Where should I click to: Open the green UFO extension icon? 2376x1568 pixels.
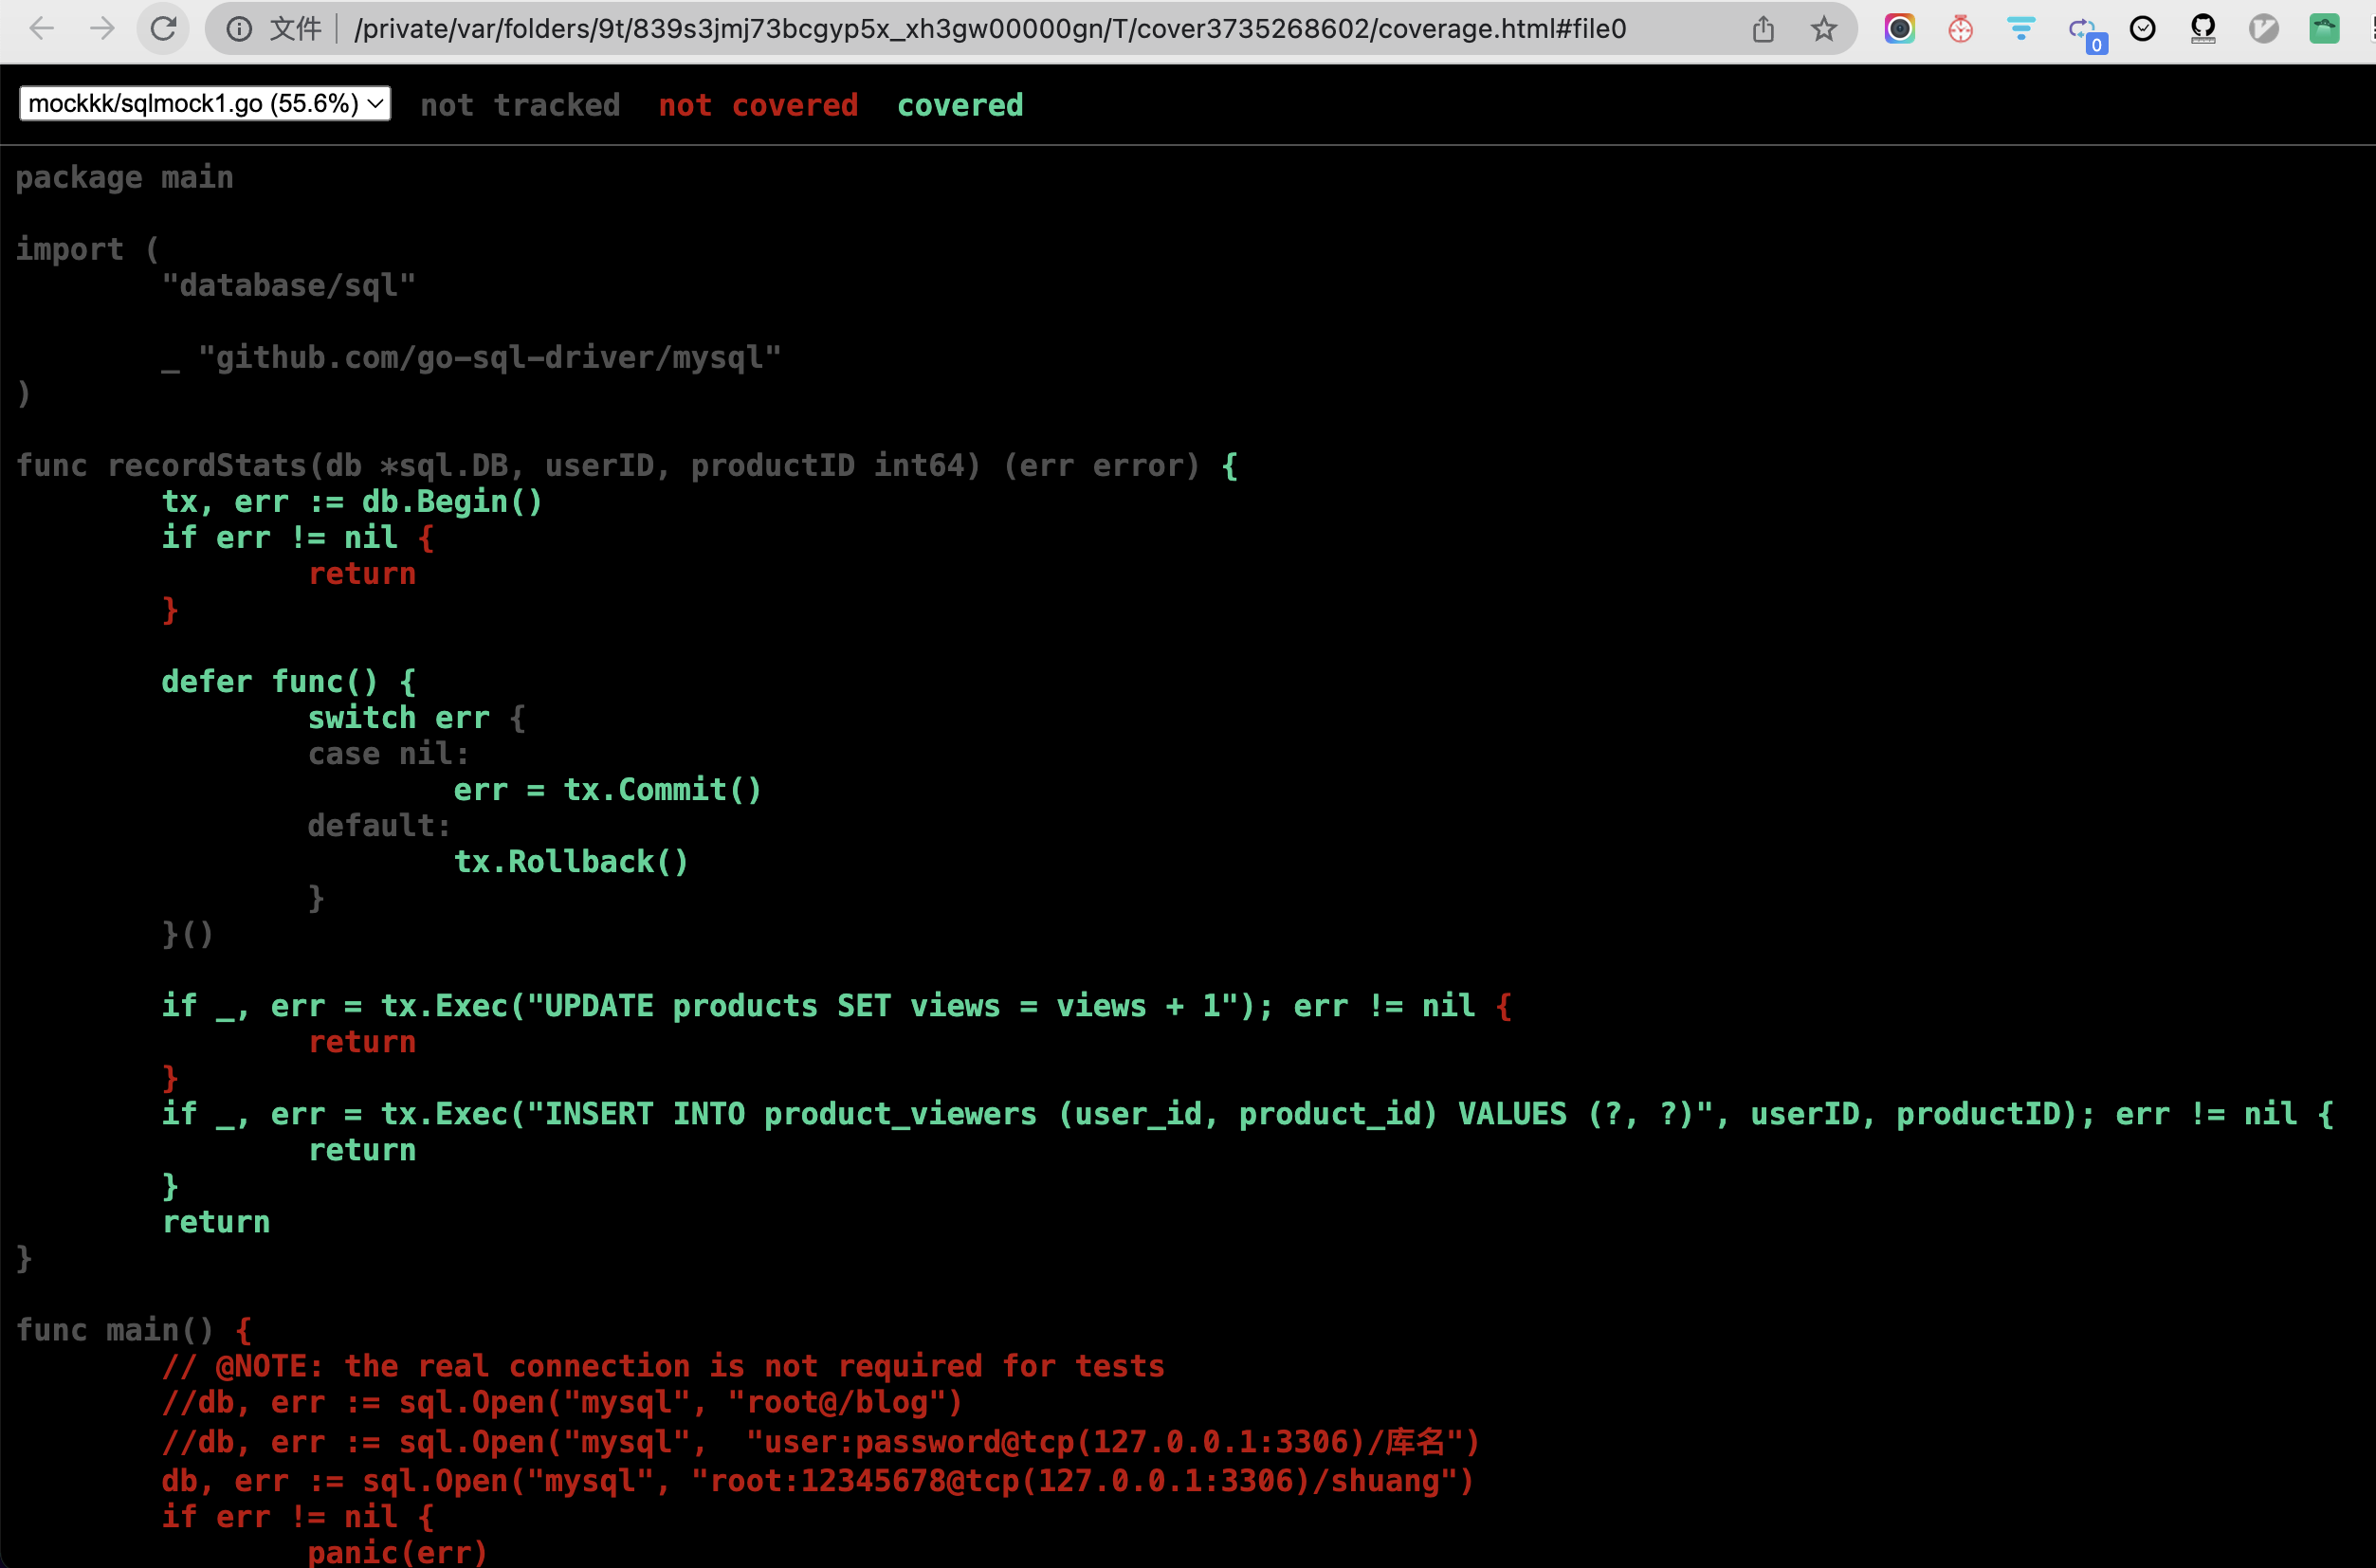tap(2324, 29)
